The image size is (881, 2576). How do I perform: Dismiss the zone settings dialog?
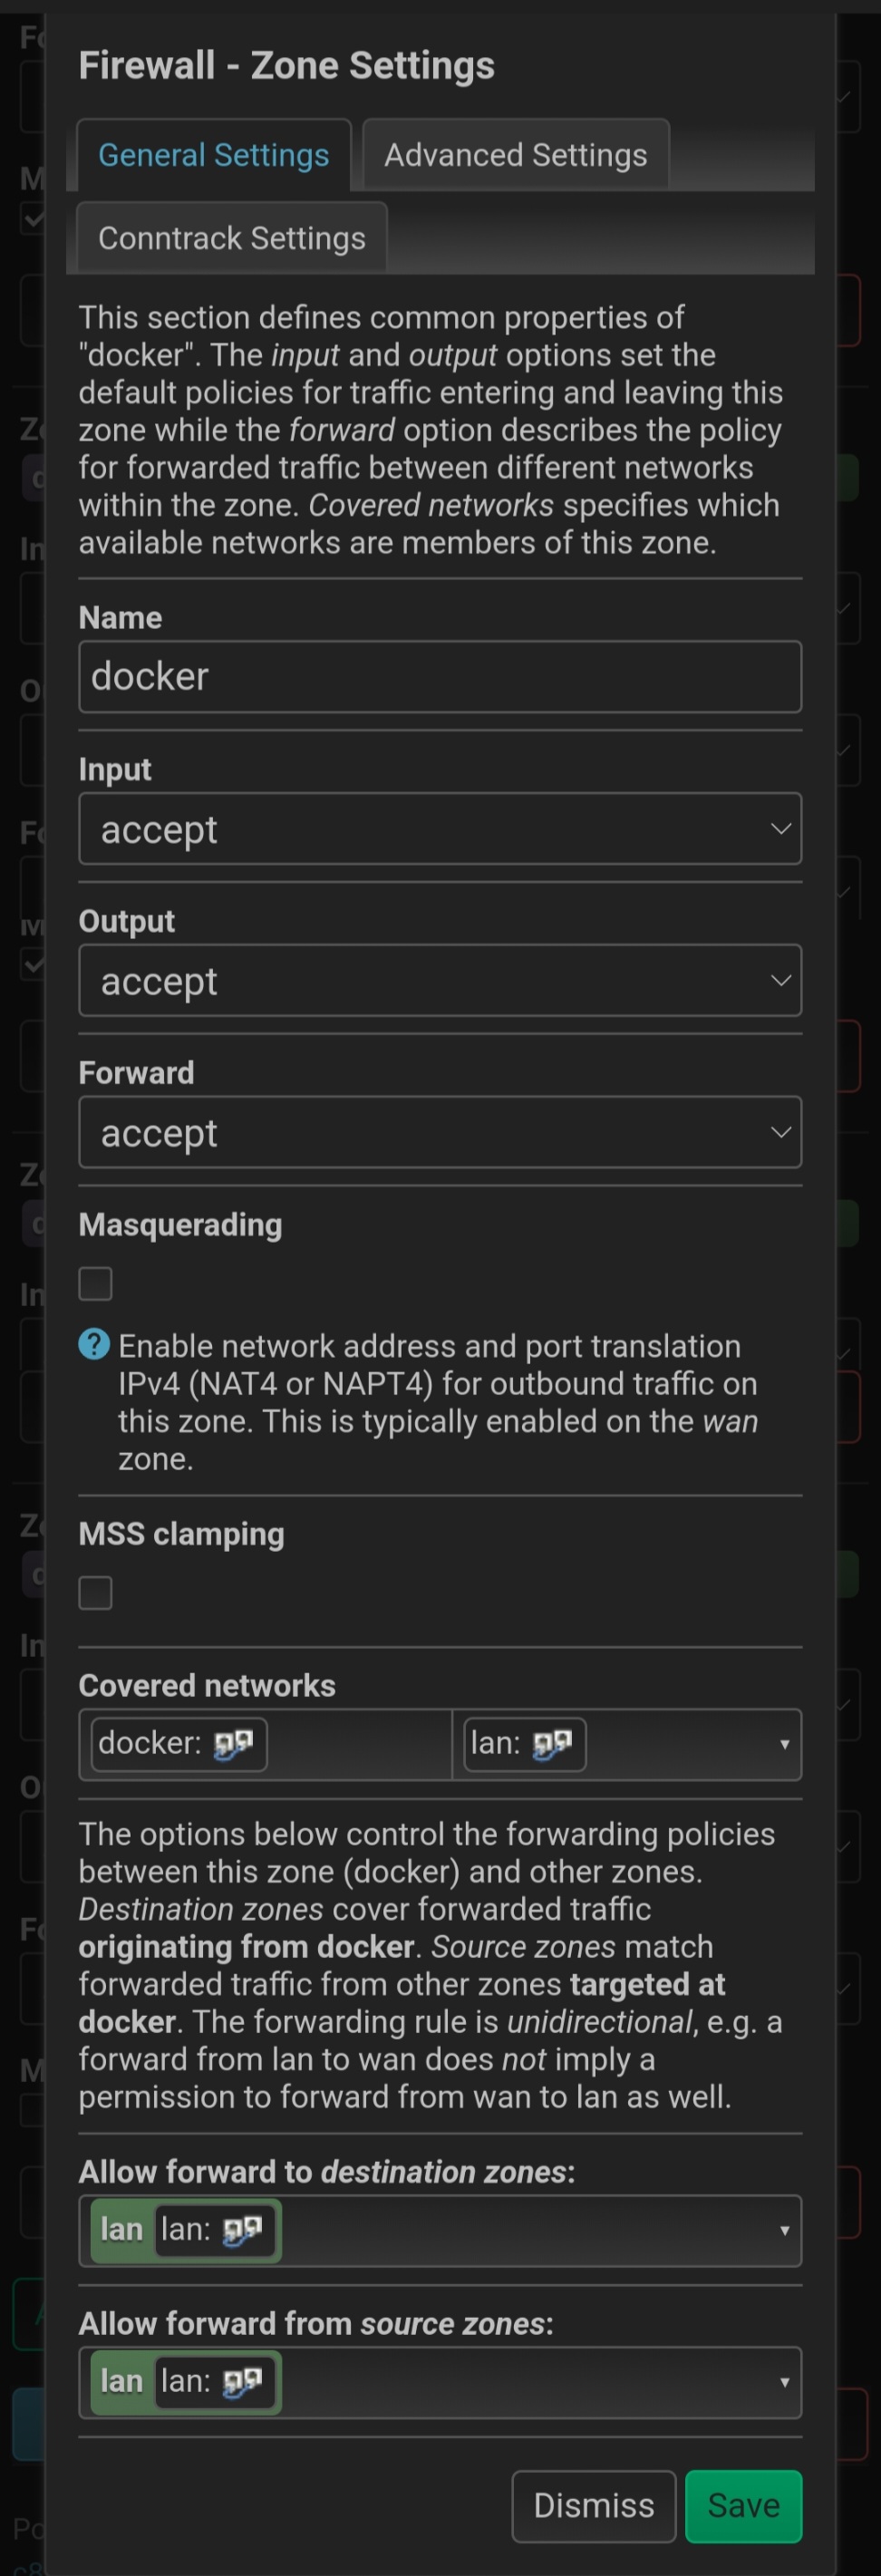(x=594, y=2505)
